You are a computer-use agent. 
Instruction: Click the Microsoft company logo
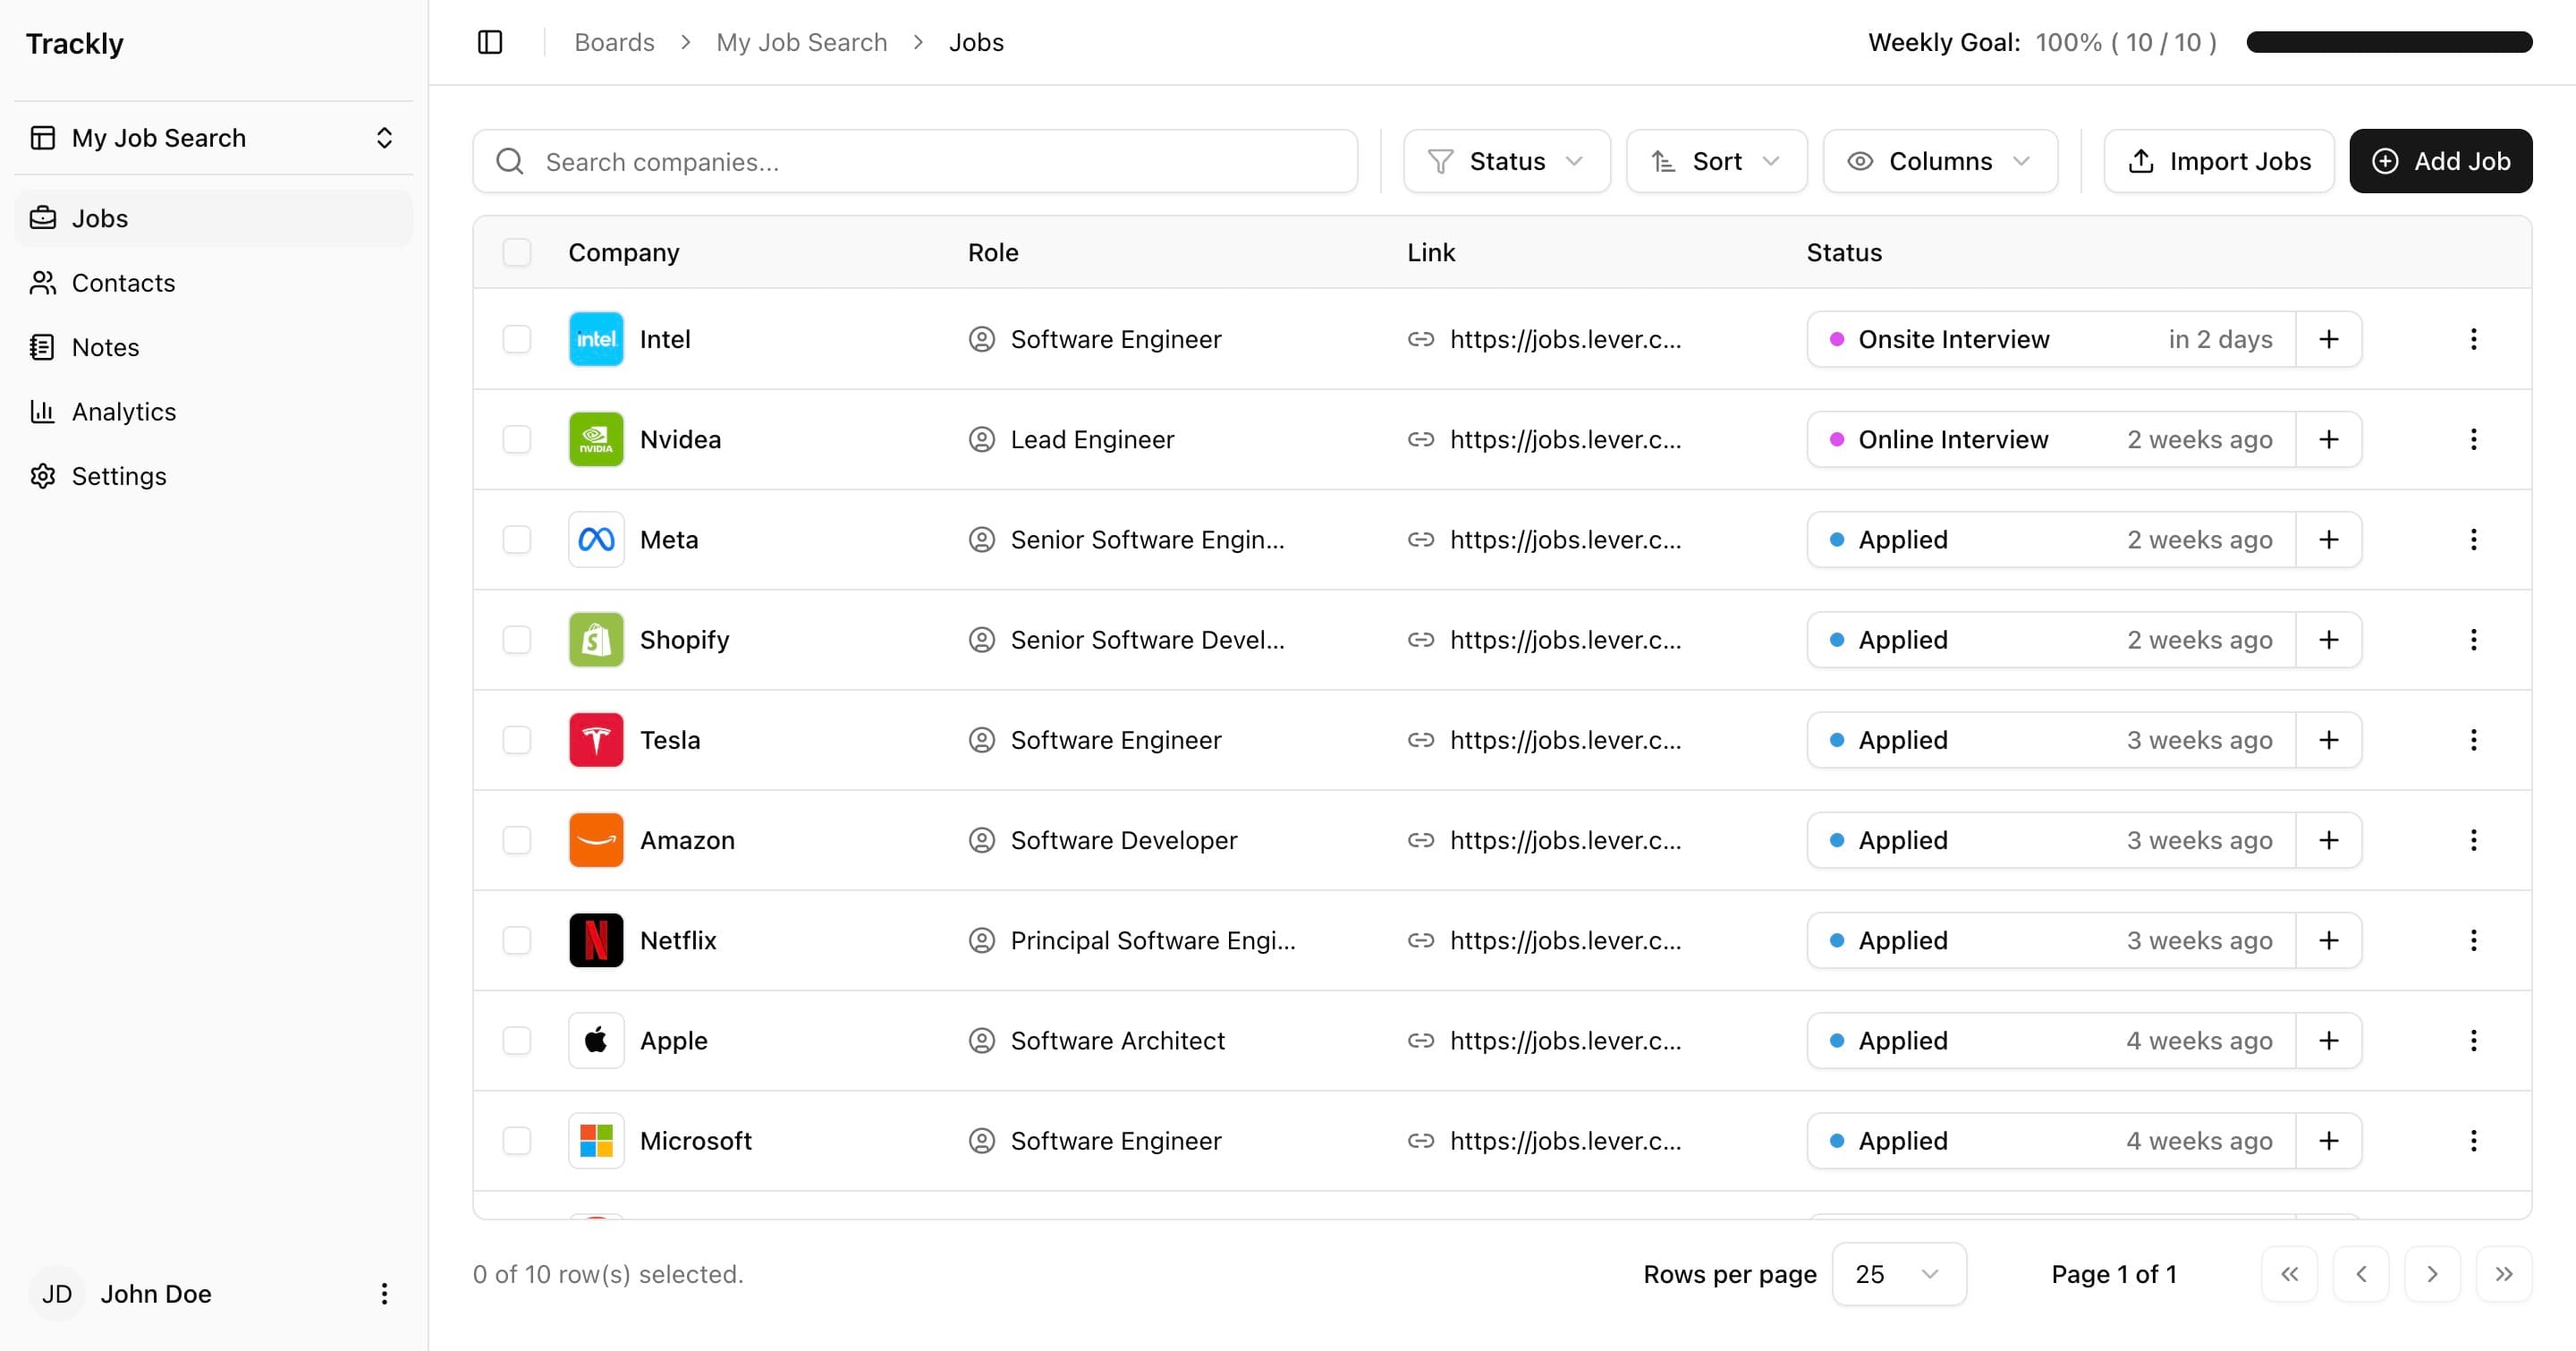point(596,1141)
